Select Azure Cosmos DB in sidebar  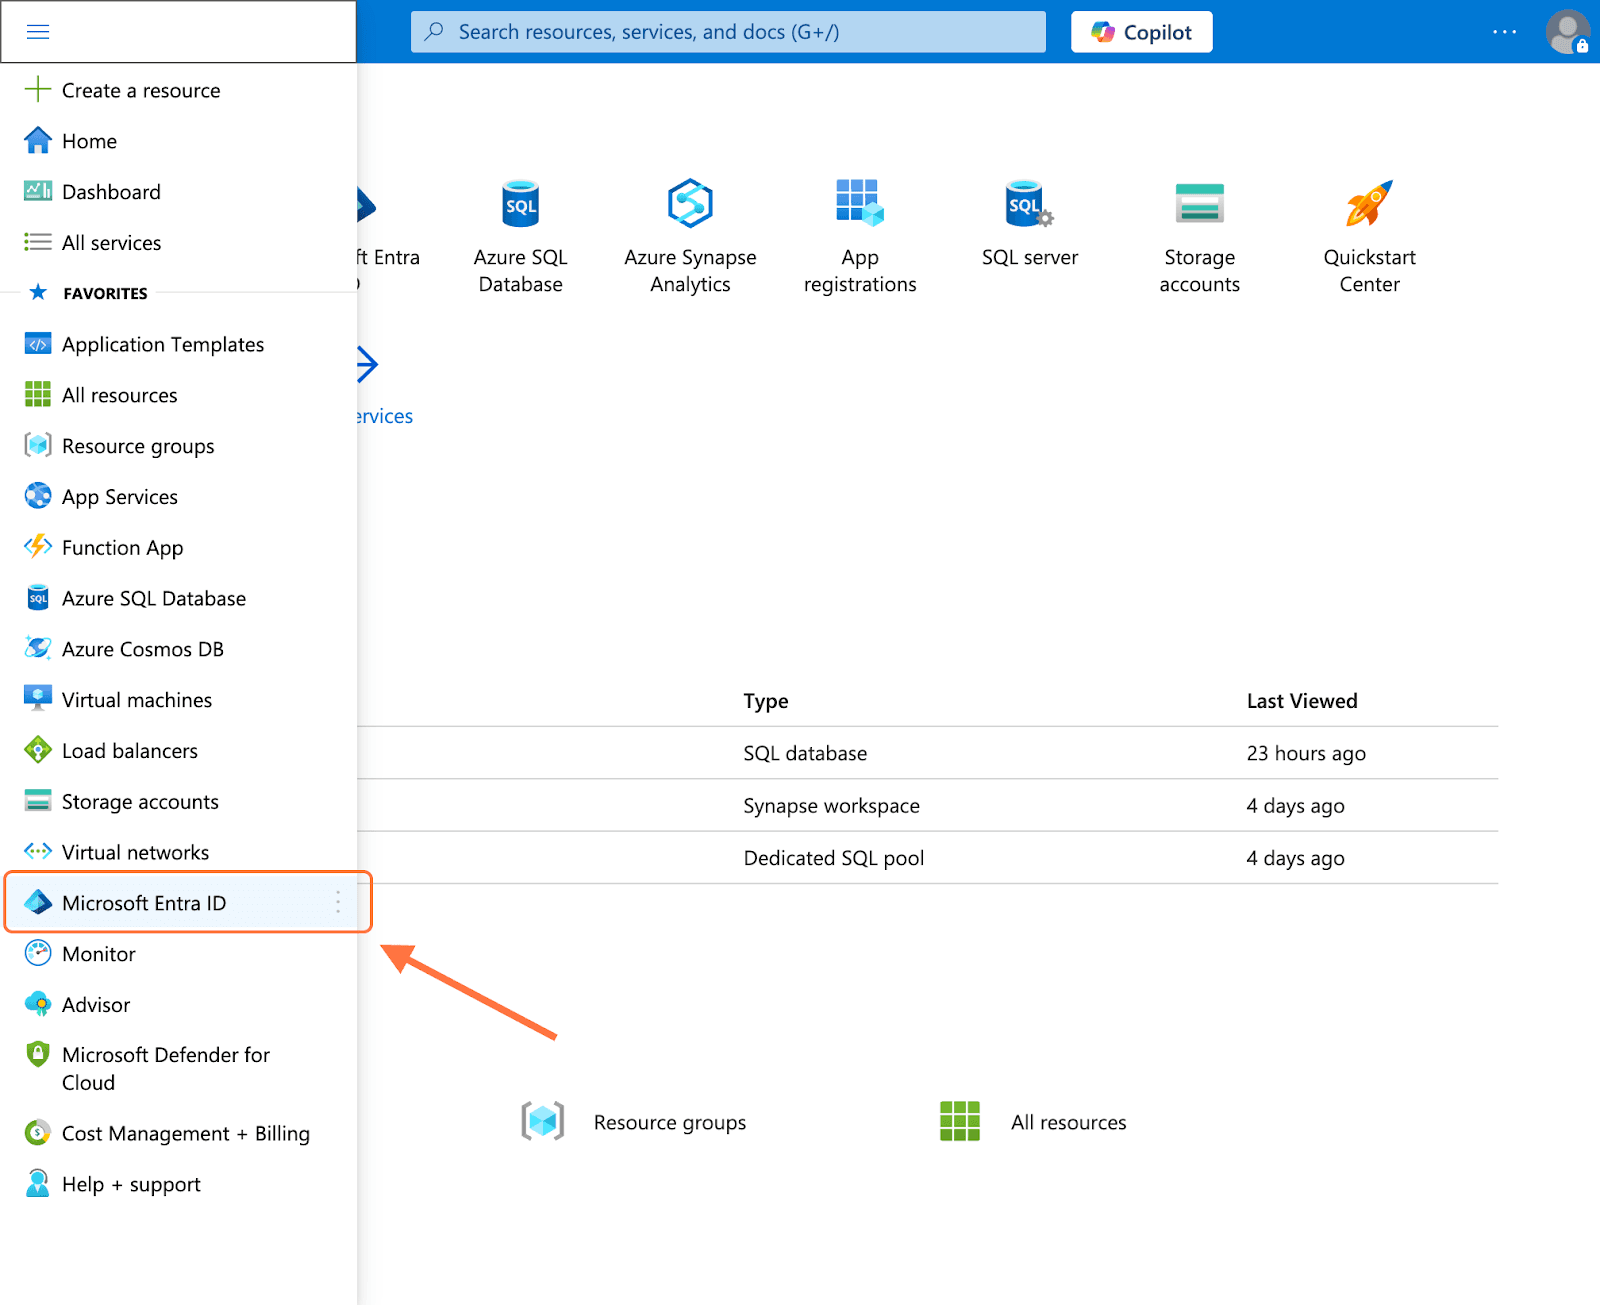click(x=142, y=649)
